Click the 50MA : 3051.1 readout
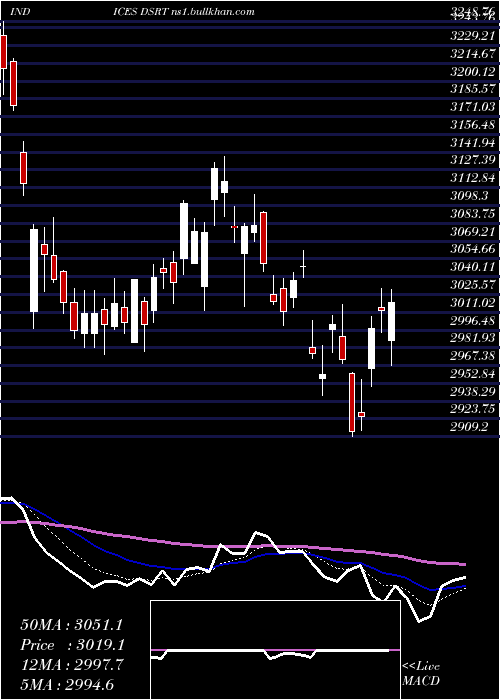500x700 pixels. 71,625
